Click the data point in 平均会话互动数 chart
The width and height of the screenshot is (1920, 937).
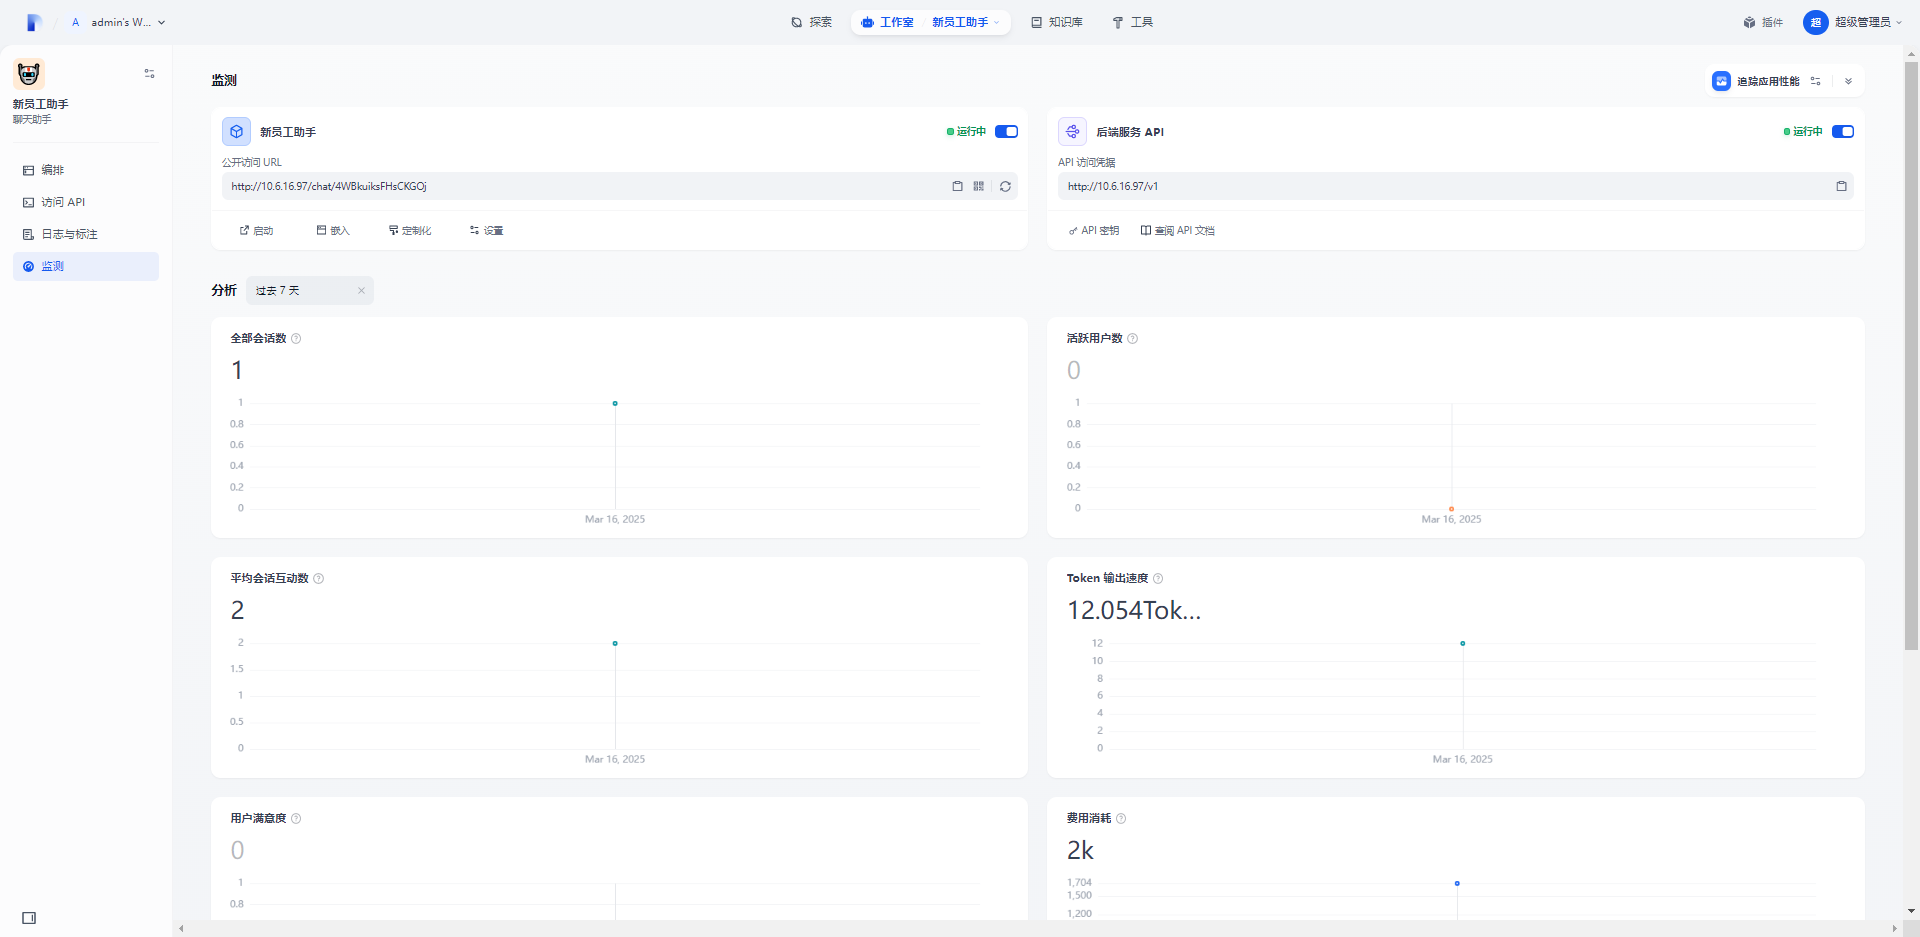pyautogui.click(x=615, y=643)
